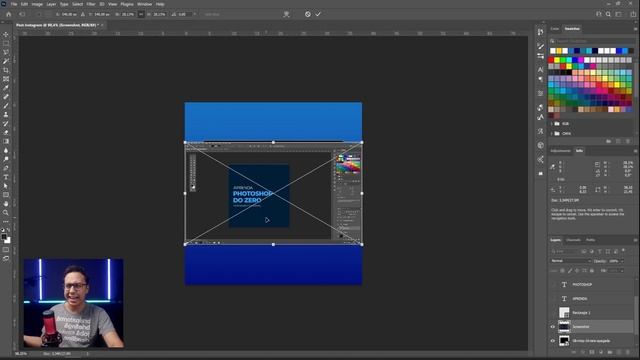The image size is (640, 360).
Task: Switch to the Adjustments tab
Action: [560, 151]
